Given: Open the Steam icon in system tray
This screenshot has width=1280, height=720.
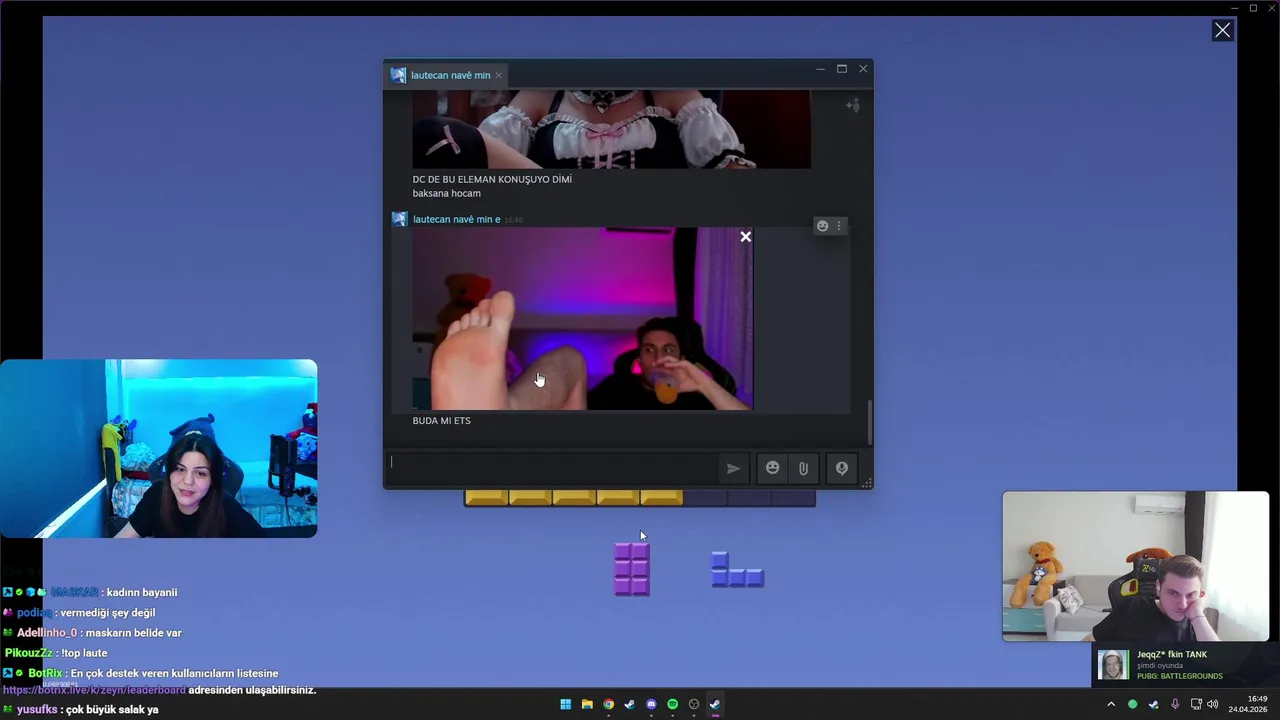Looking at the screenshot, I should (1153, 704).
